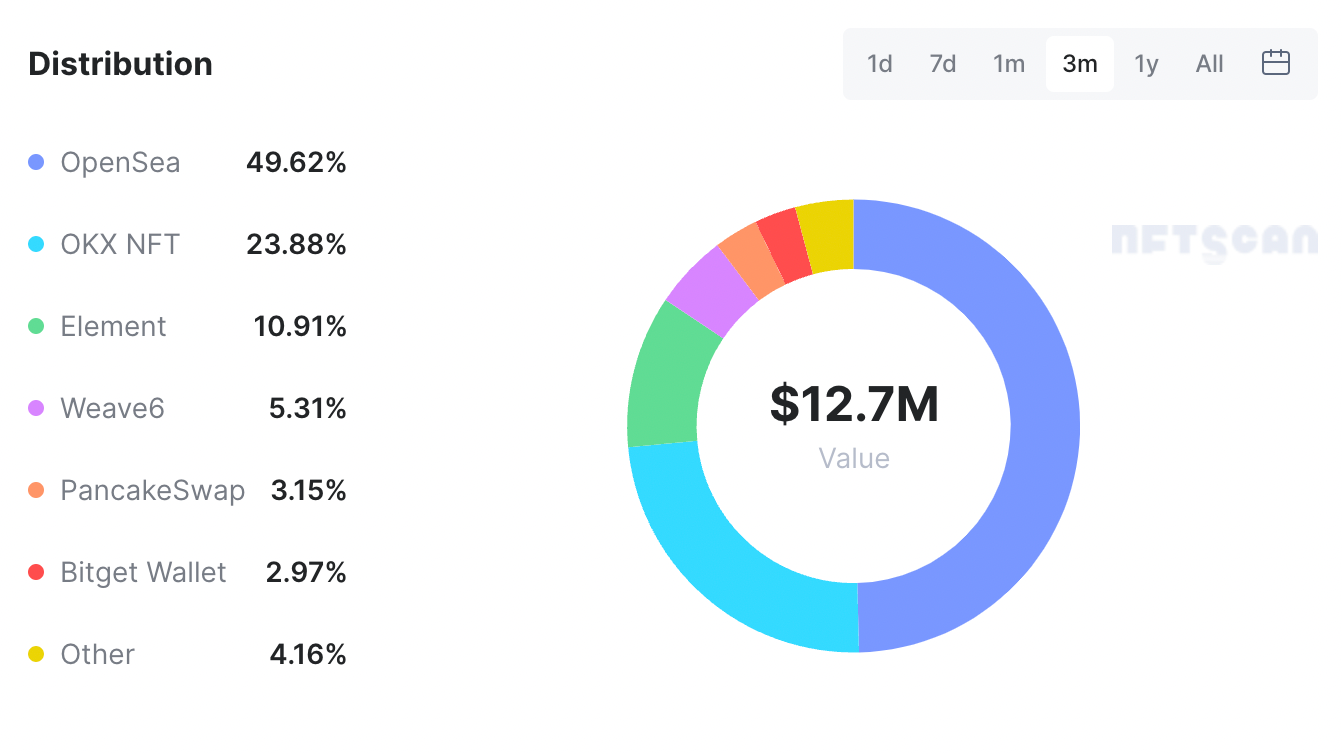Click the $12.7M total value
The image size is (1342, 754).
854,404
